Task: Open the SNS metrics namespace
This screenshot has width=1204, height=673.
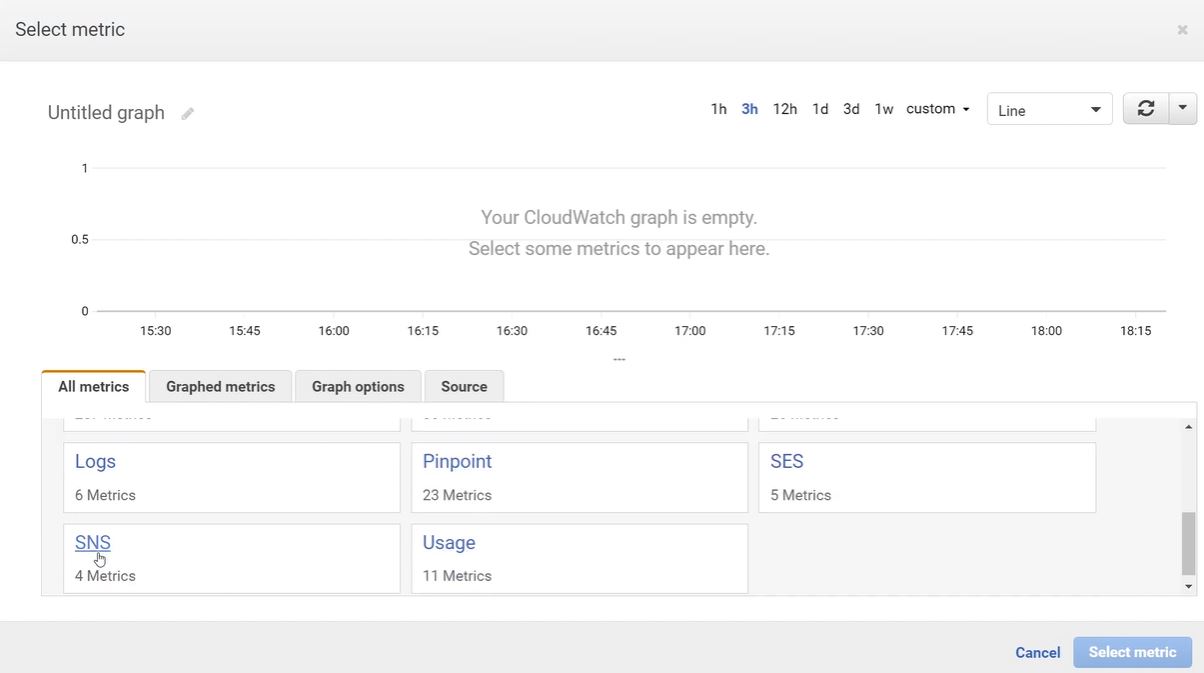Action: point(93,543)
